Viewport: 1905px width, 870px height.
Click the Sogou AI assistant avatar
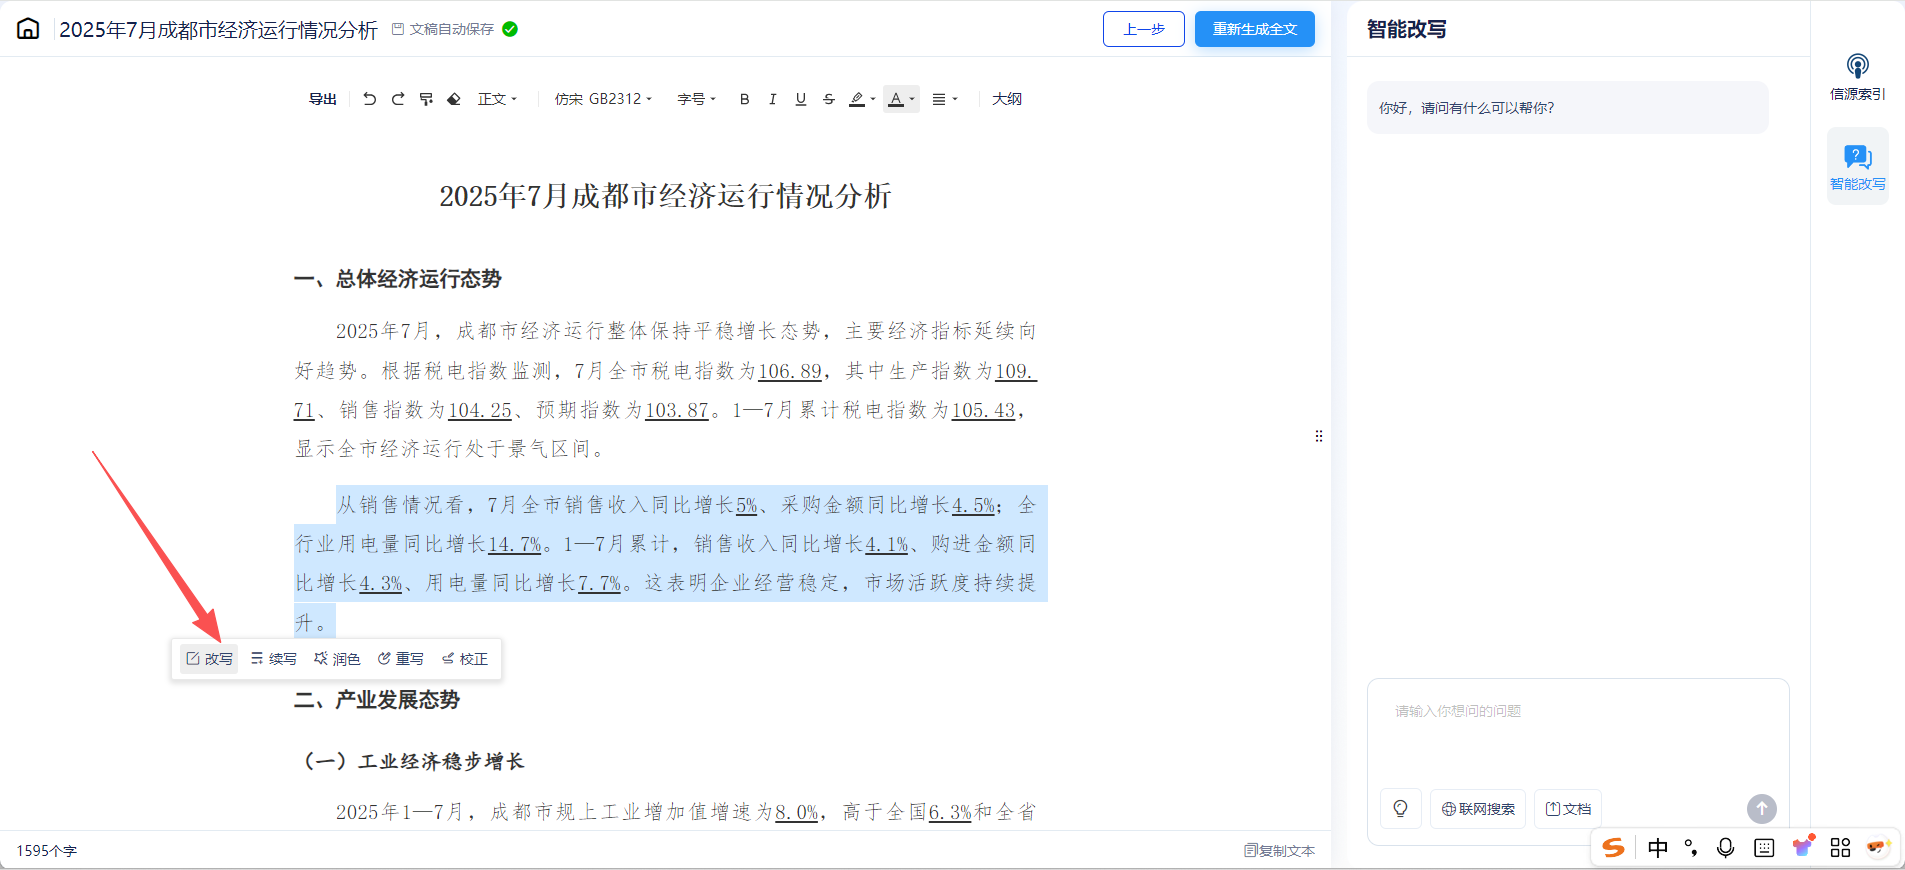coord(1878,847)
